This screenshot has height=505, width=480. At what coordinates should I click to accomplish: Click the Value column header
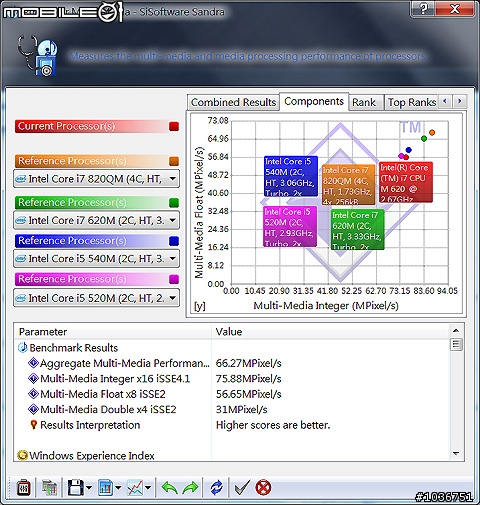(330, 332)
